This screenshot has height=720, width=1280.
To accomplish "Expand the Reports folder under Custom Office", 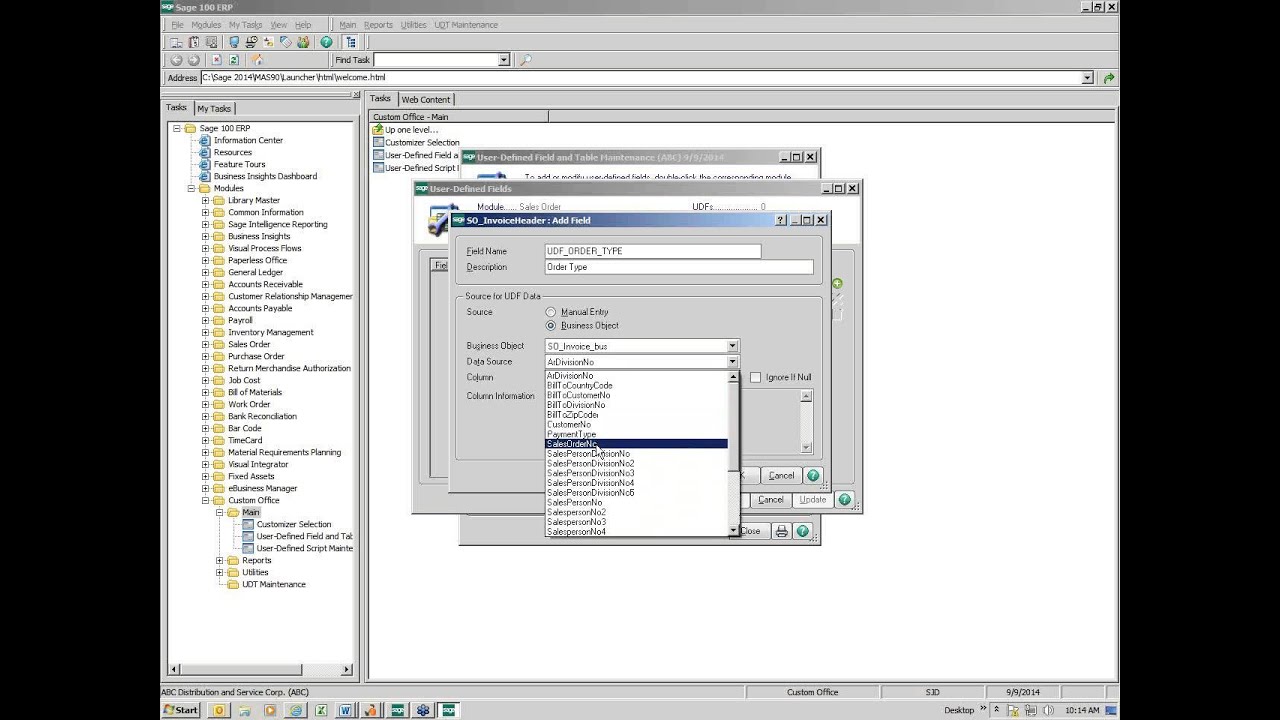I will tap(220, 560).
